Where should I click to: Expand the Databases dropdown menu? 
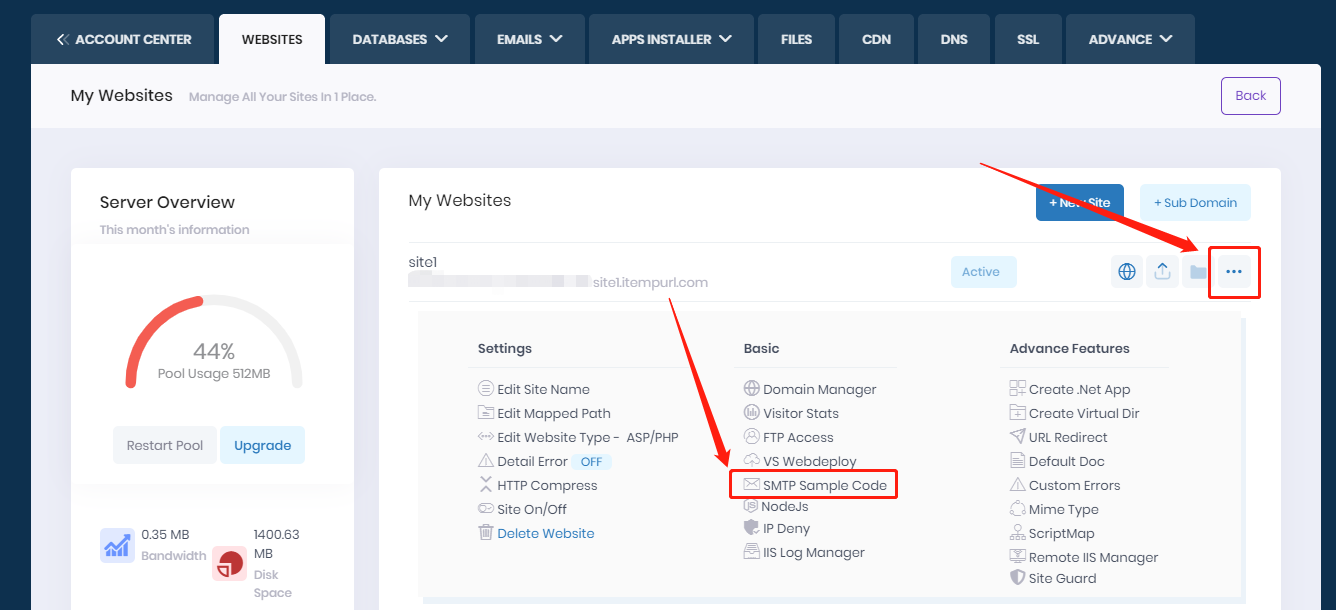[x=400, y=39]
